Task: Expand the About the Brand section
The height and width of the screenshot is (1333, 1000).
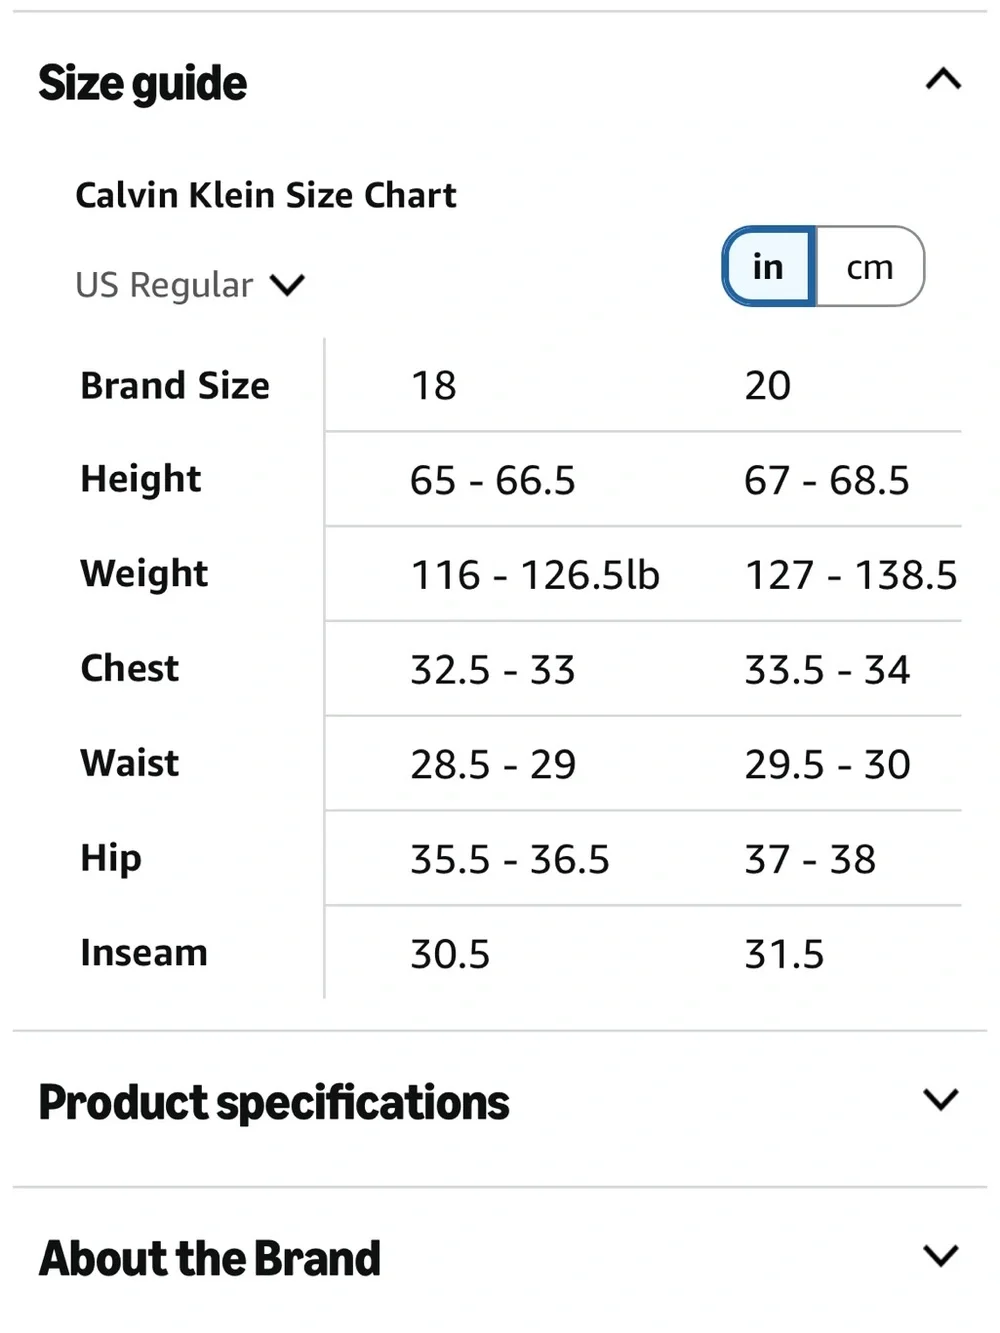Action: 941,1256
